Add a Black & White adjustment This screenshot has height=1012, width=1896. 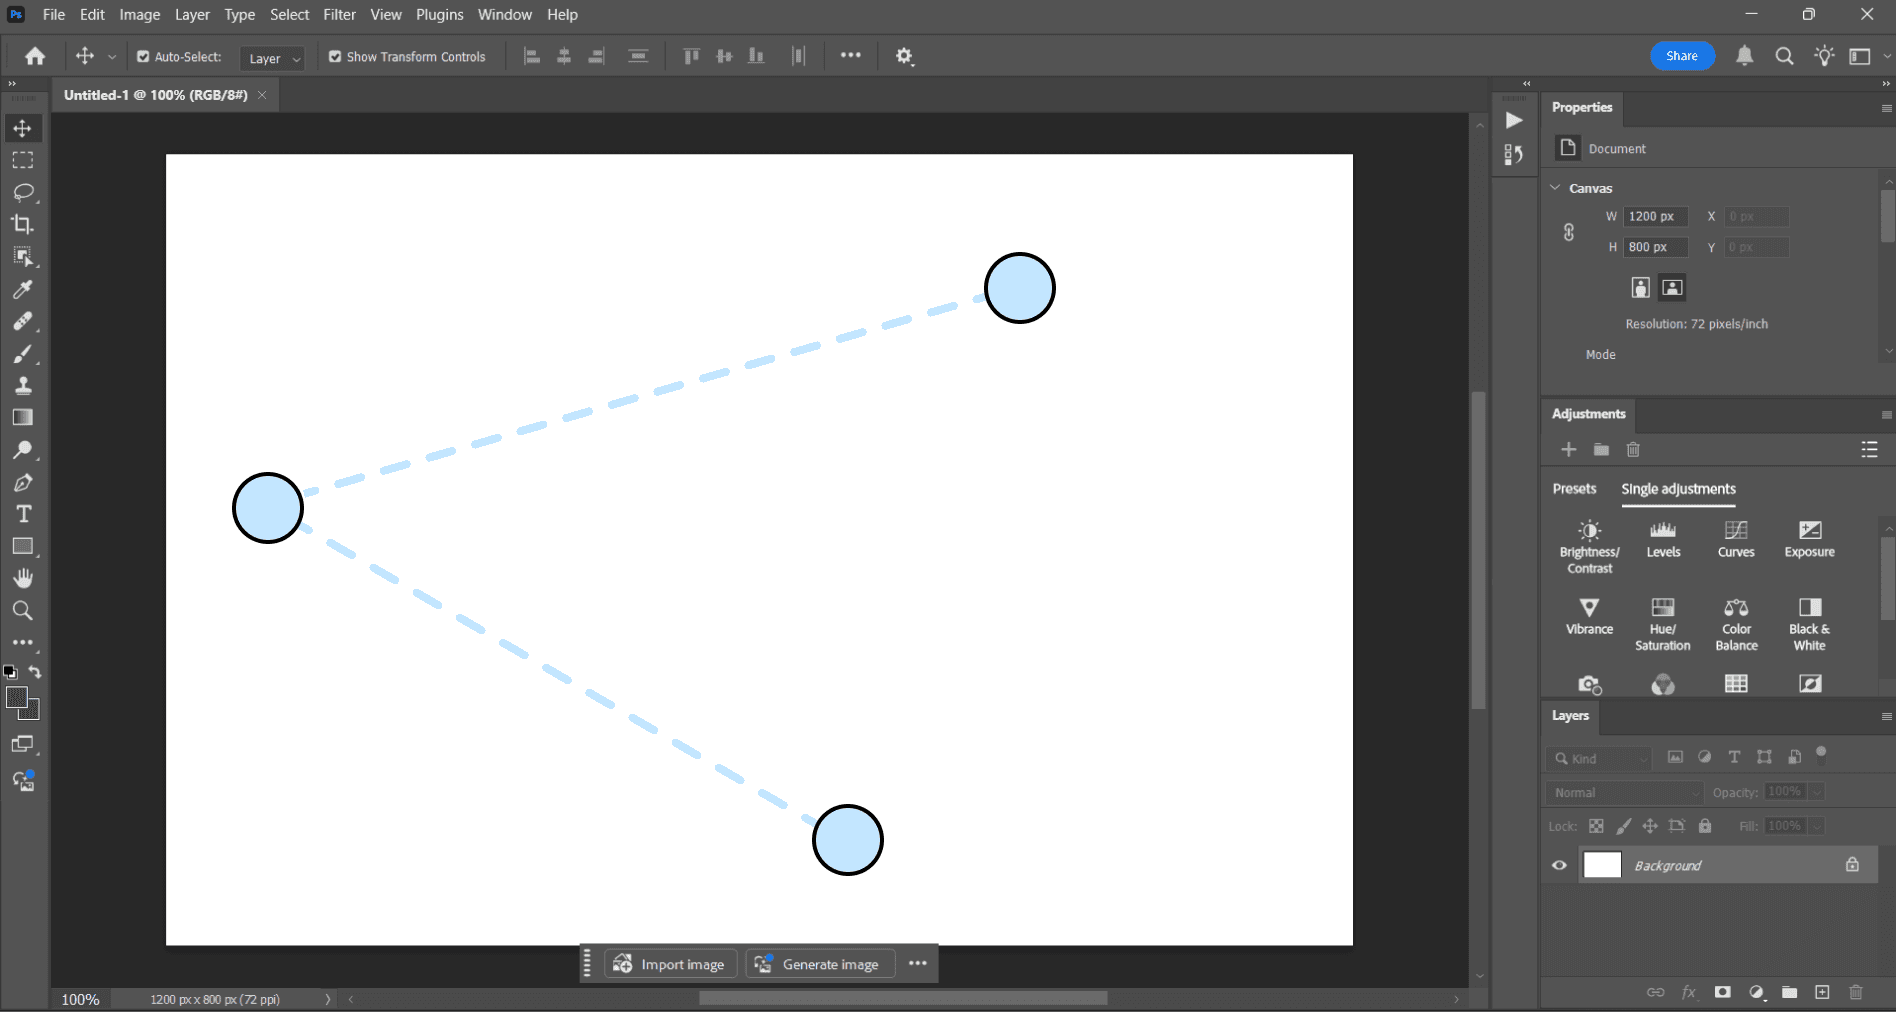[1810, 624]
